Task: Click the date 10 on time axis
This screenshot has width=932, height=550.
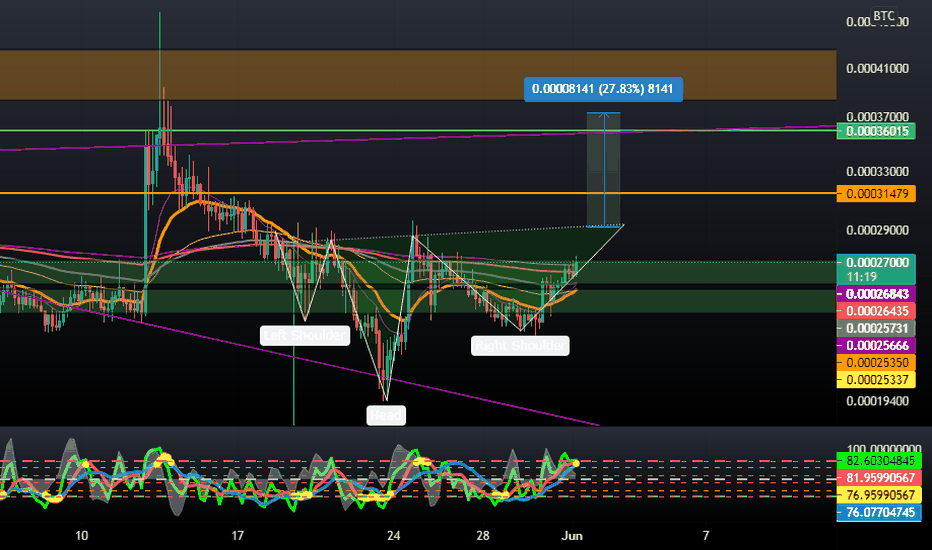Action: [81, 536]
